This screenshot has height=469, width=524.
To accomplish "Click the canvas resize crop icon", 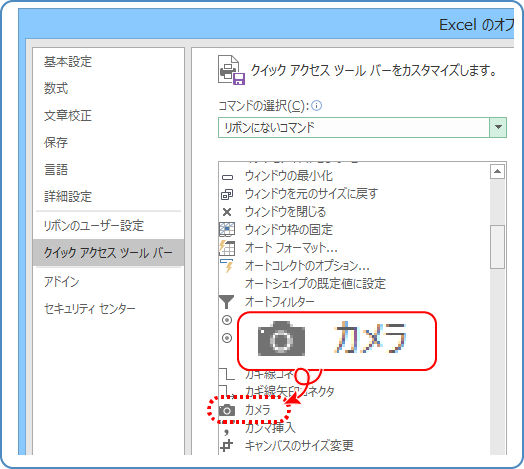I will point(227,446).
